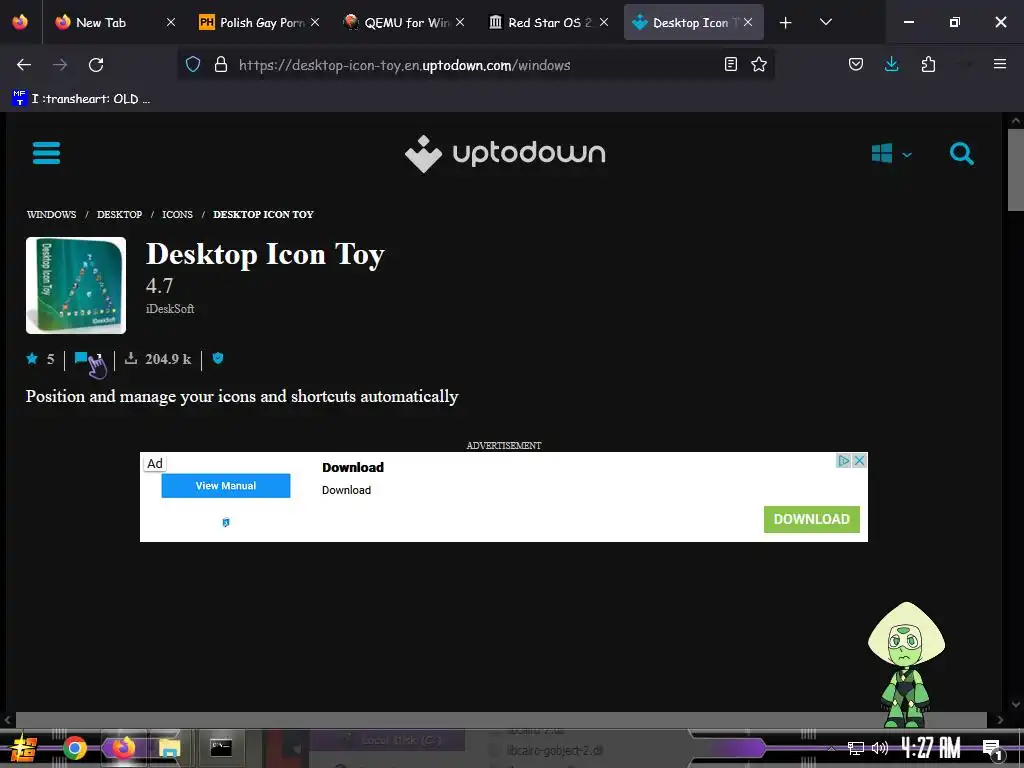Image resolution: width=1024 pixels, height=768 pixels.
Task: Click the green Peridot desktop character
Action: tap(906, 664)
